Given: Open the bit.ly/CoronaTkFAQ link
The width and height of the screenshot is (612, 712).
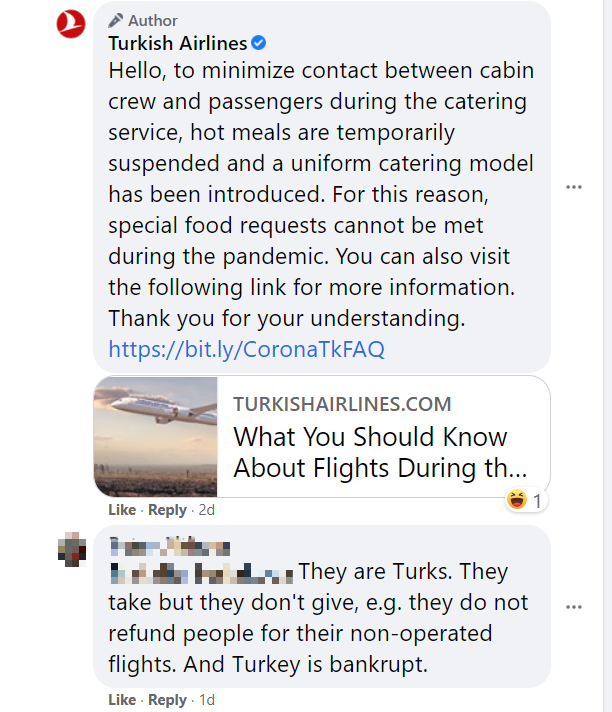Looking at the screenshot, I should 246,349.
